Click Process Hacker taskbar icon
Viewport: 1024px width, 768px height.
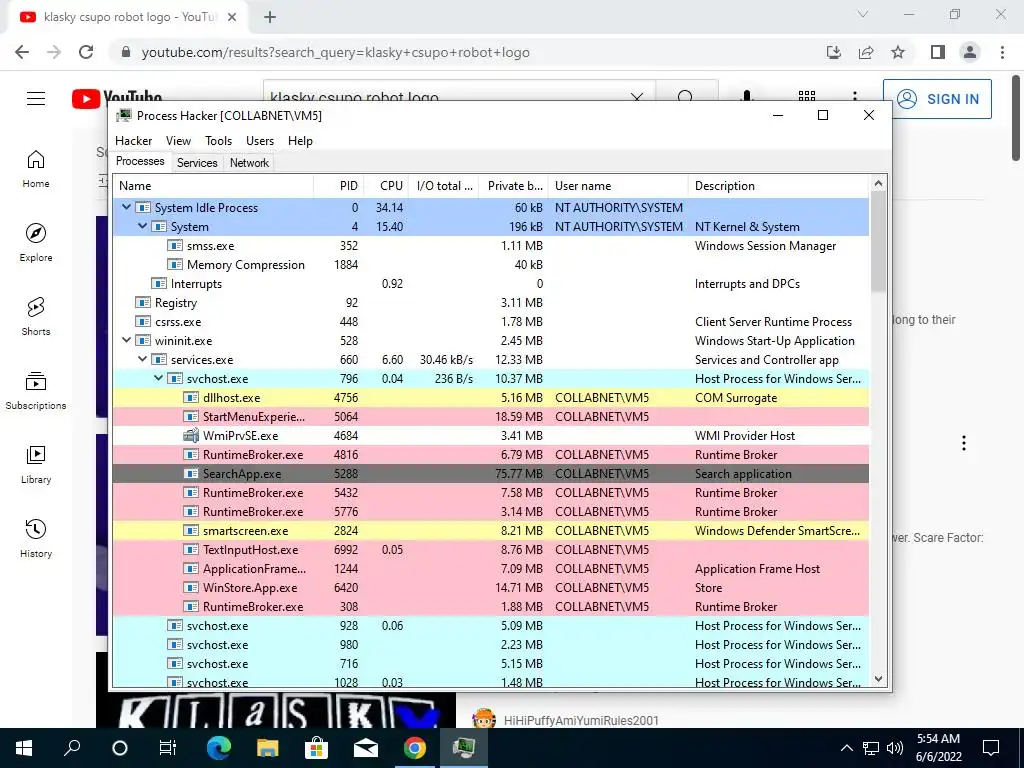click(464, 748)
